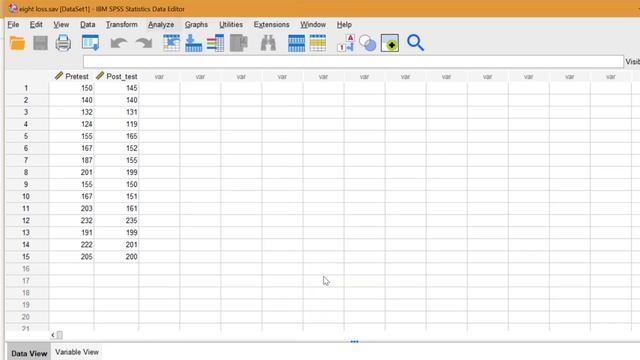
Task: Click Post_test cell with value 119
Action: 116,124
